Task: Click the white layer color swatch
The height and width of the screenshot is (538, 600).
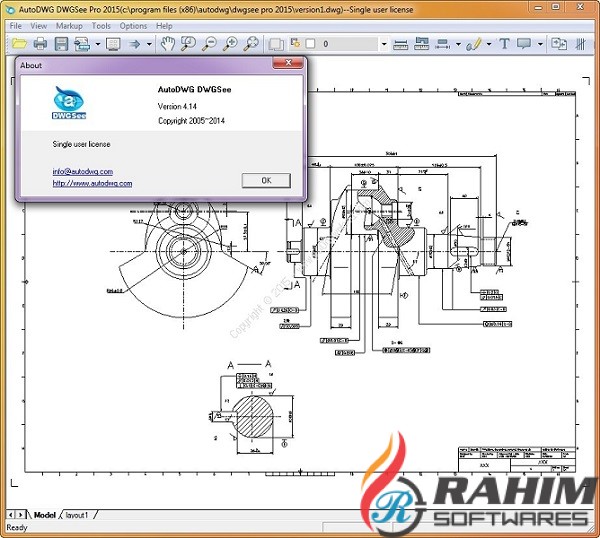Action: (x=311, y=44)
